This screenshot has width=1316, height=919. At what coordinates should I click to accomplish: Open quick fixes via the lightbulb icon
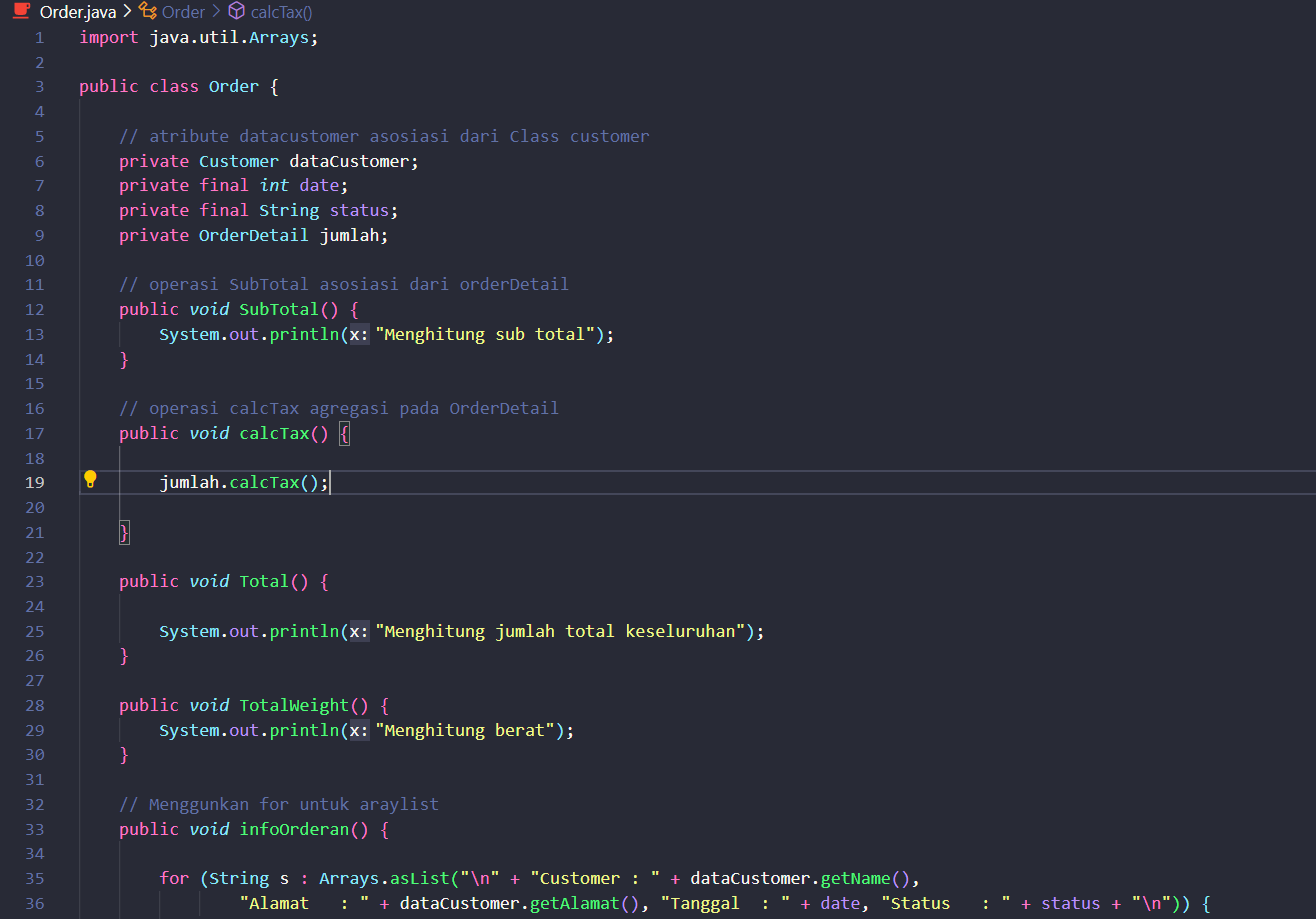coord(90,479)
